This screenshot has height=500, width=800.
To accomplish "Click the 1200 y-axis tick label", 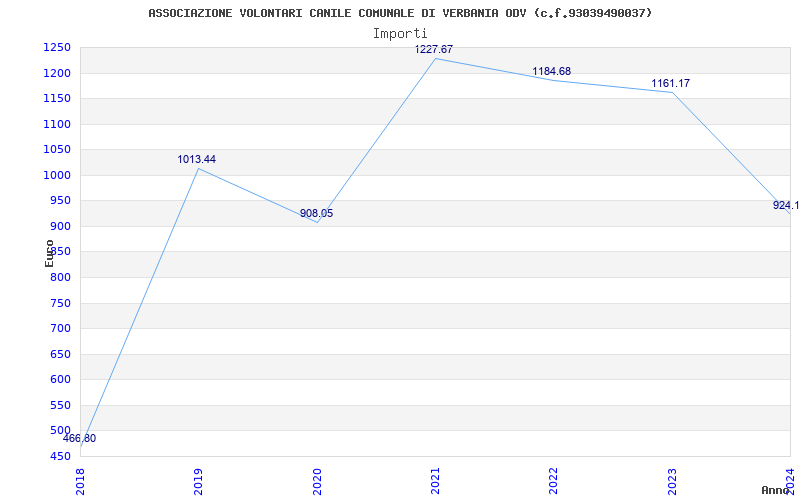I will [57, 73].
